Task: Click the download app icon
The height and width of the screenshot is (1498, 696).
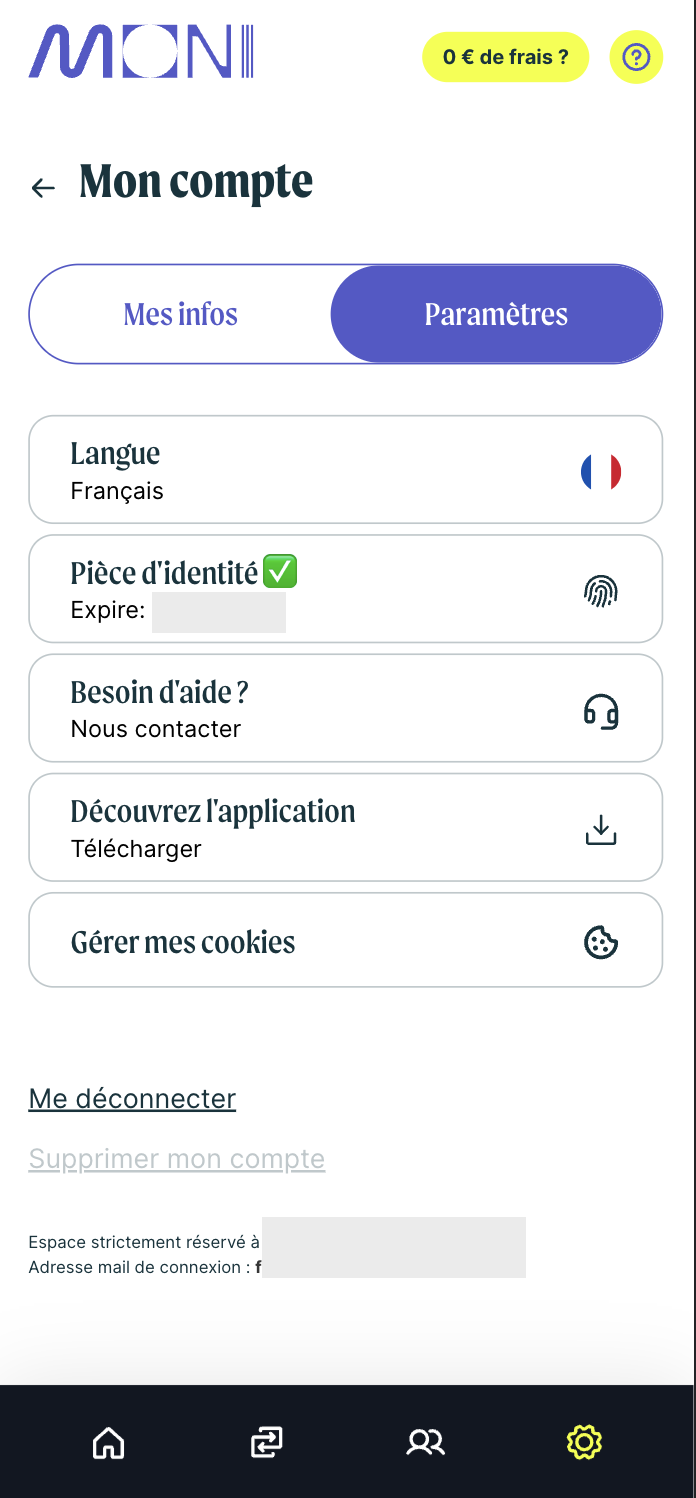Action: 601,830
